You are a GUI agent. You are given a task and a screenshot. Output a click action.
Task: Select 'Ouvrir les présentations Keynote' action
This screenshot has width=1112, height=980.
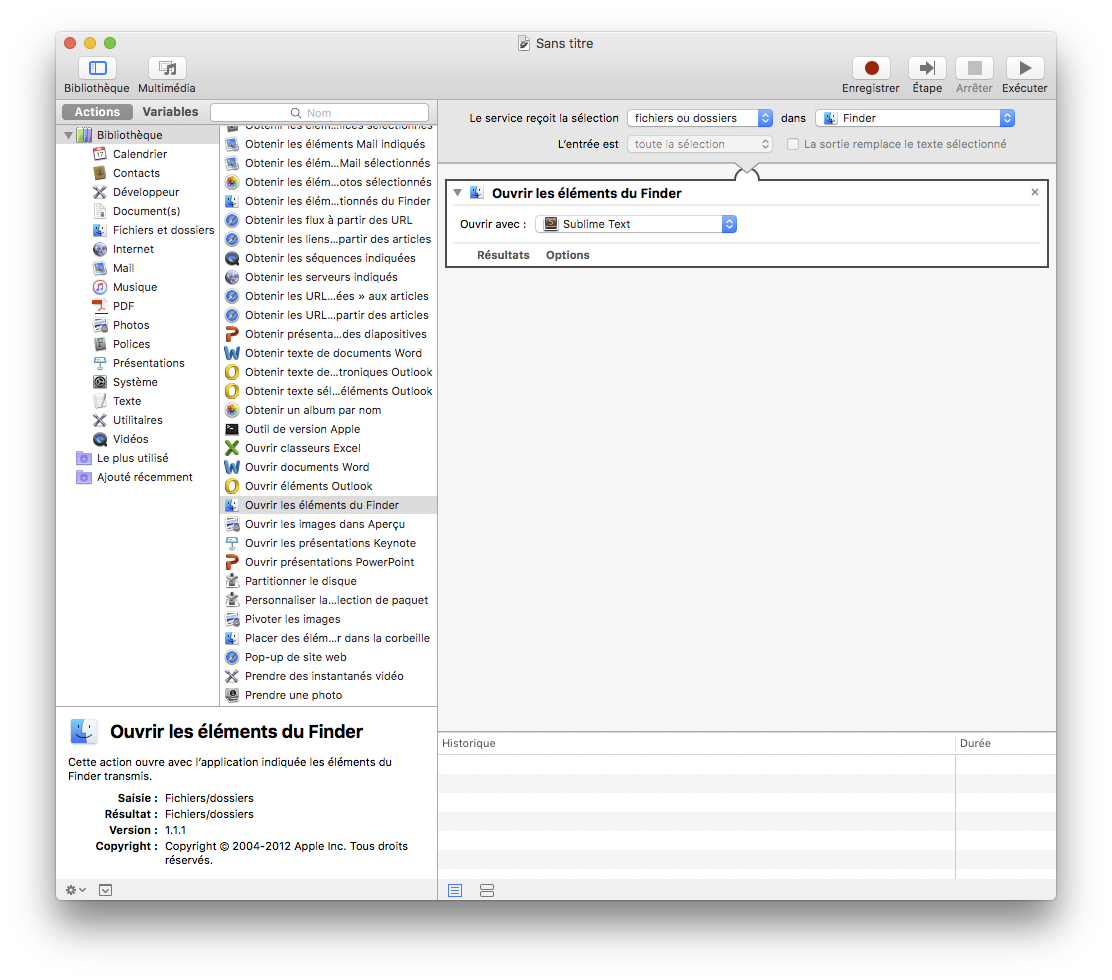click(x=328, y=543)
